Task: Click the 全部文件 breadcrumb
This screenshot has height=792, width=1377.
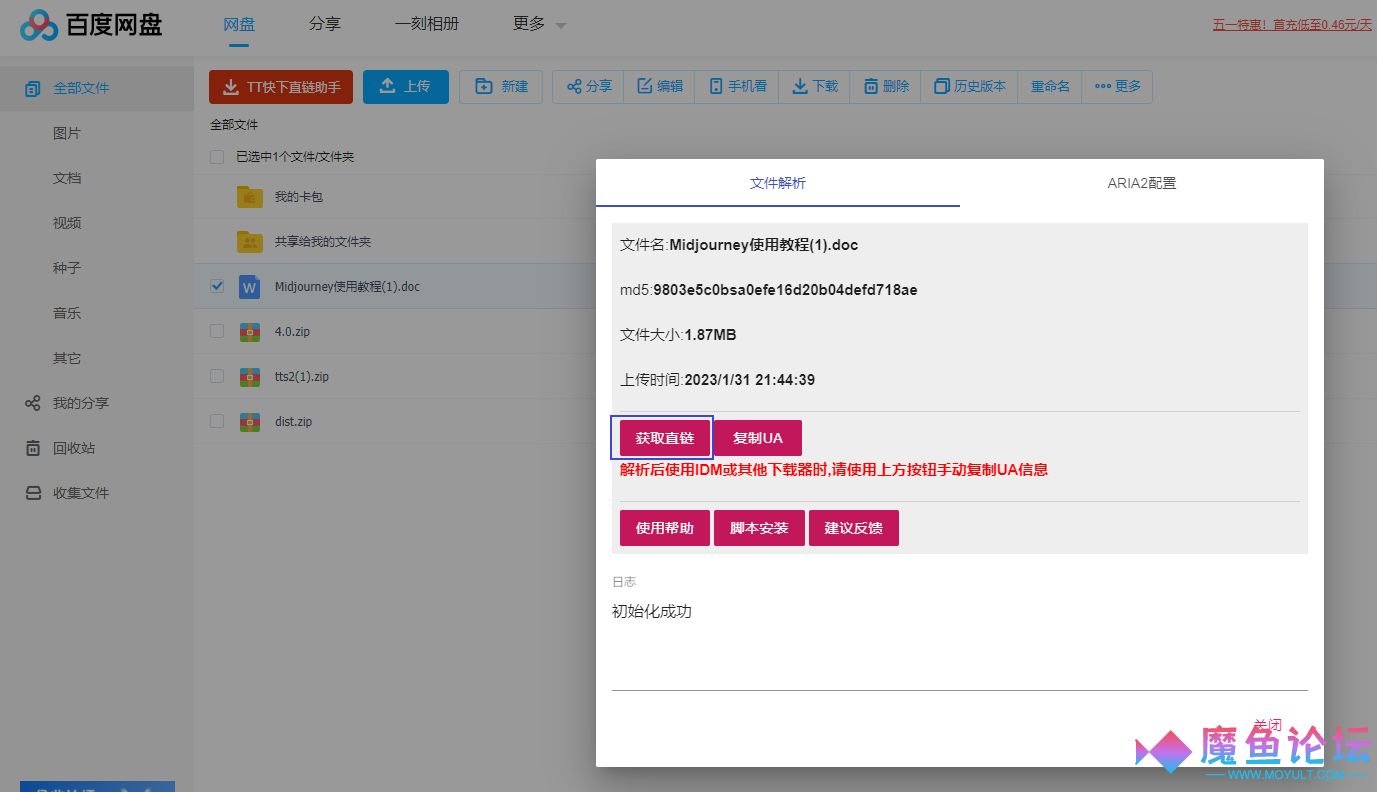Action: 234,125
